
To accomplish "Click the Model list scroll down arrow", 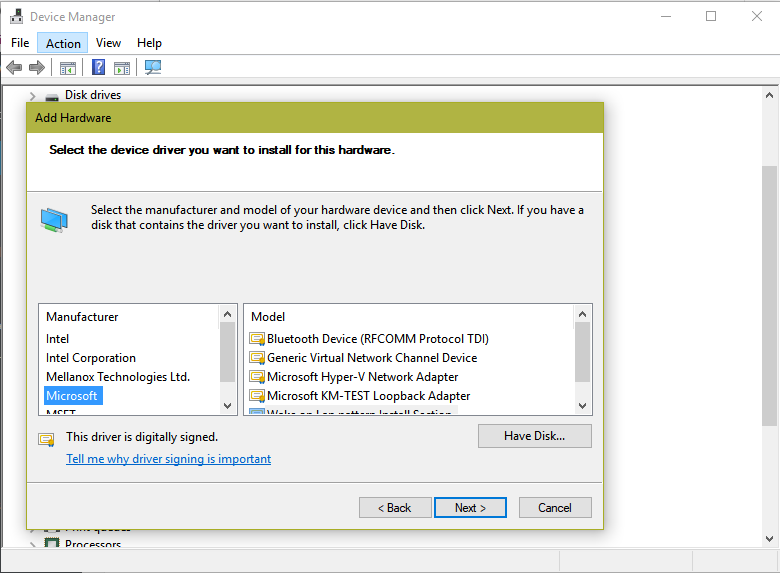I will click(x=583, y=405).
